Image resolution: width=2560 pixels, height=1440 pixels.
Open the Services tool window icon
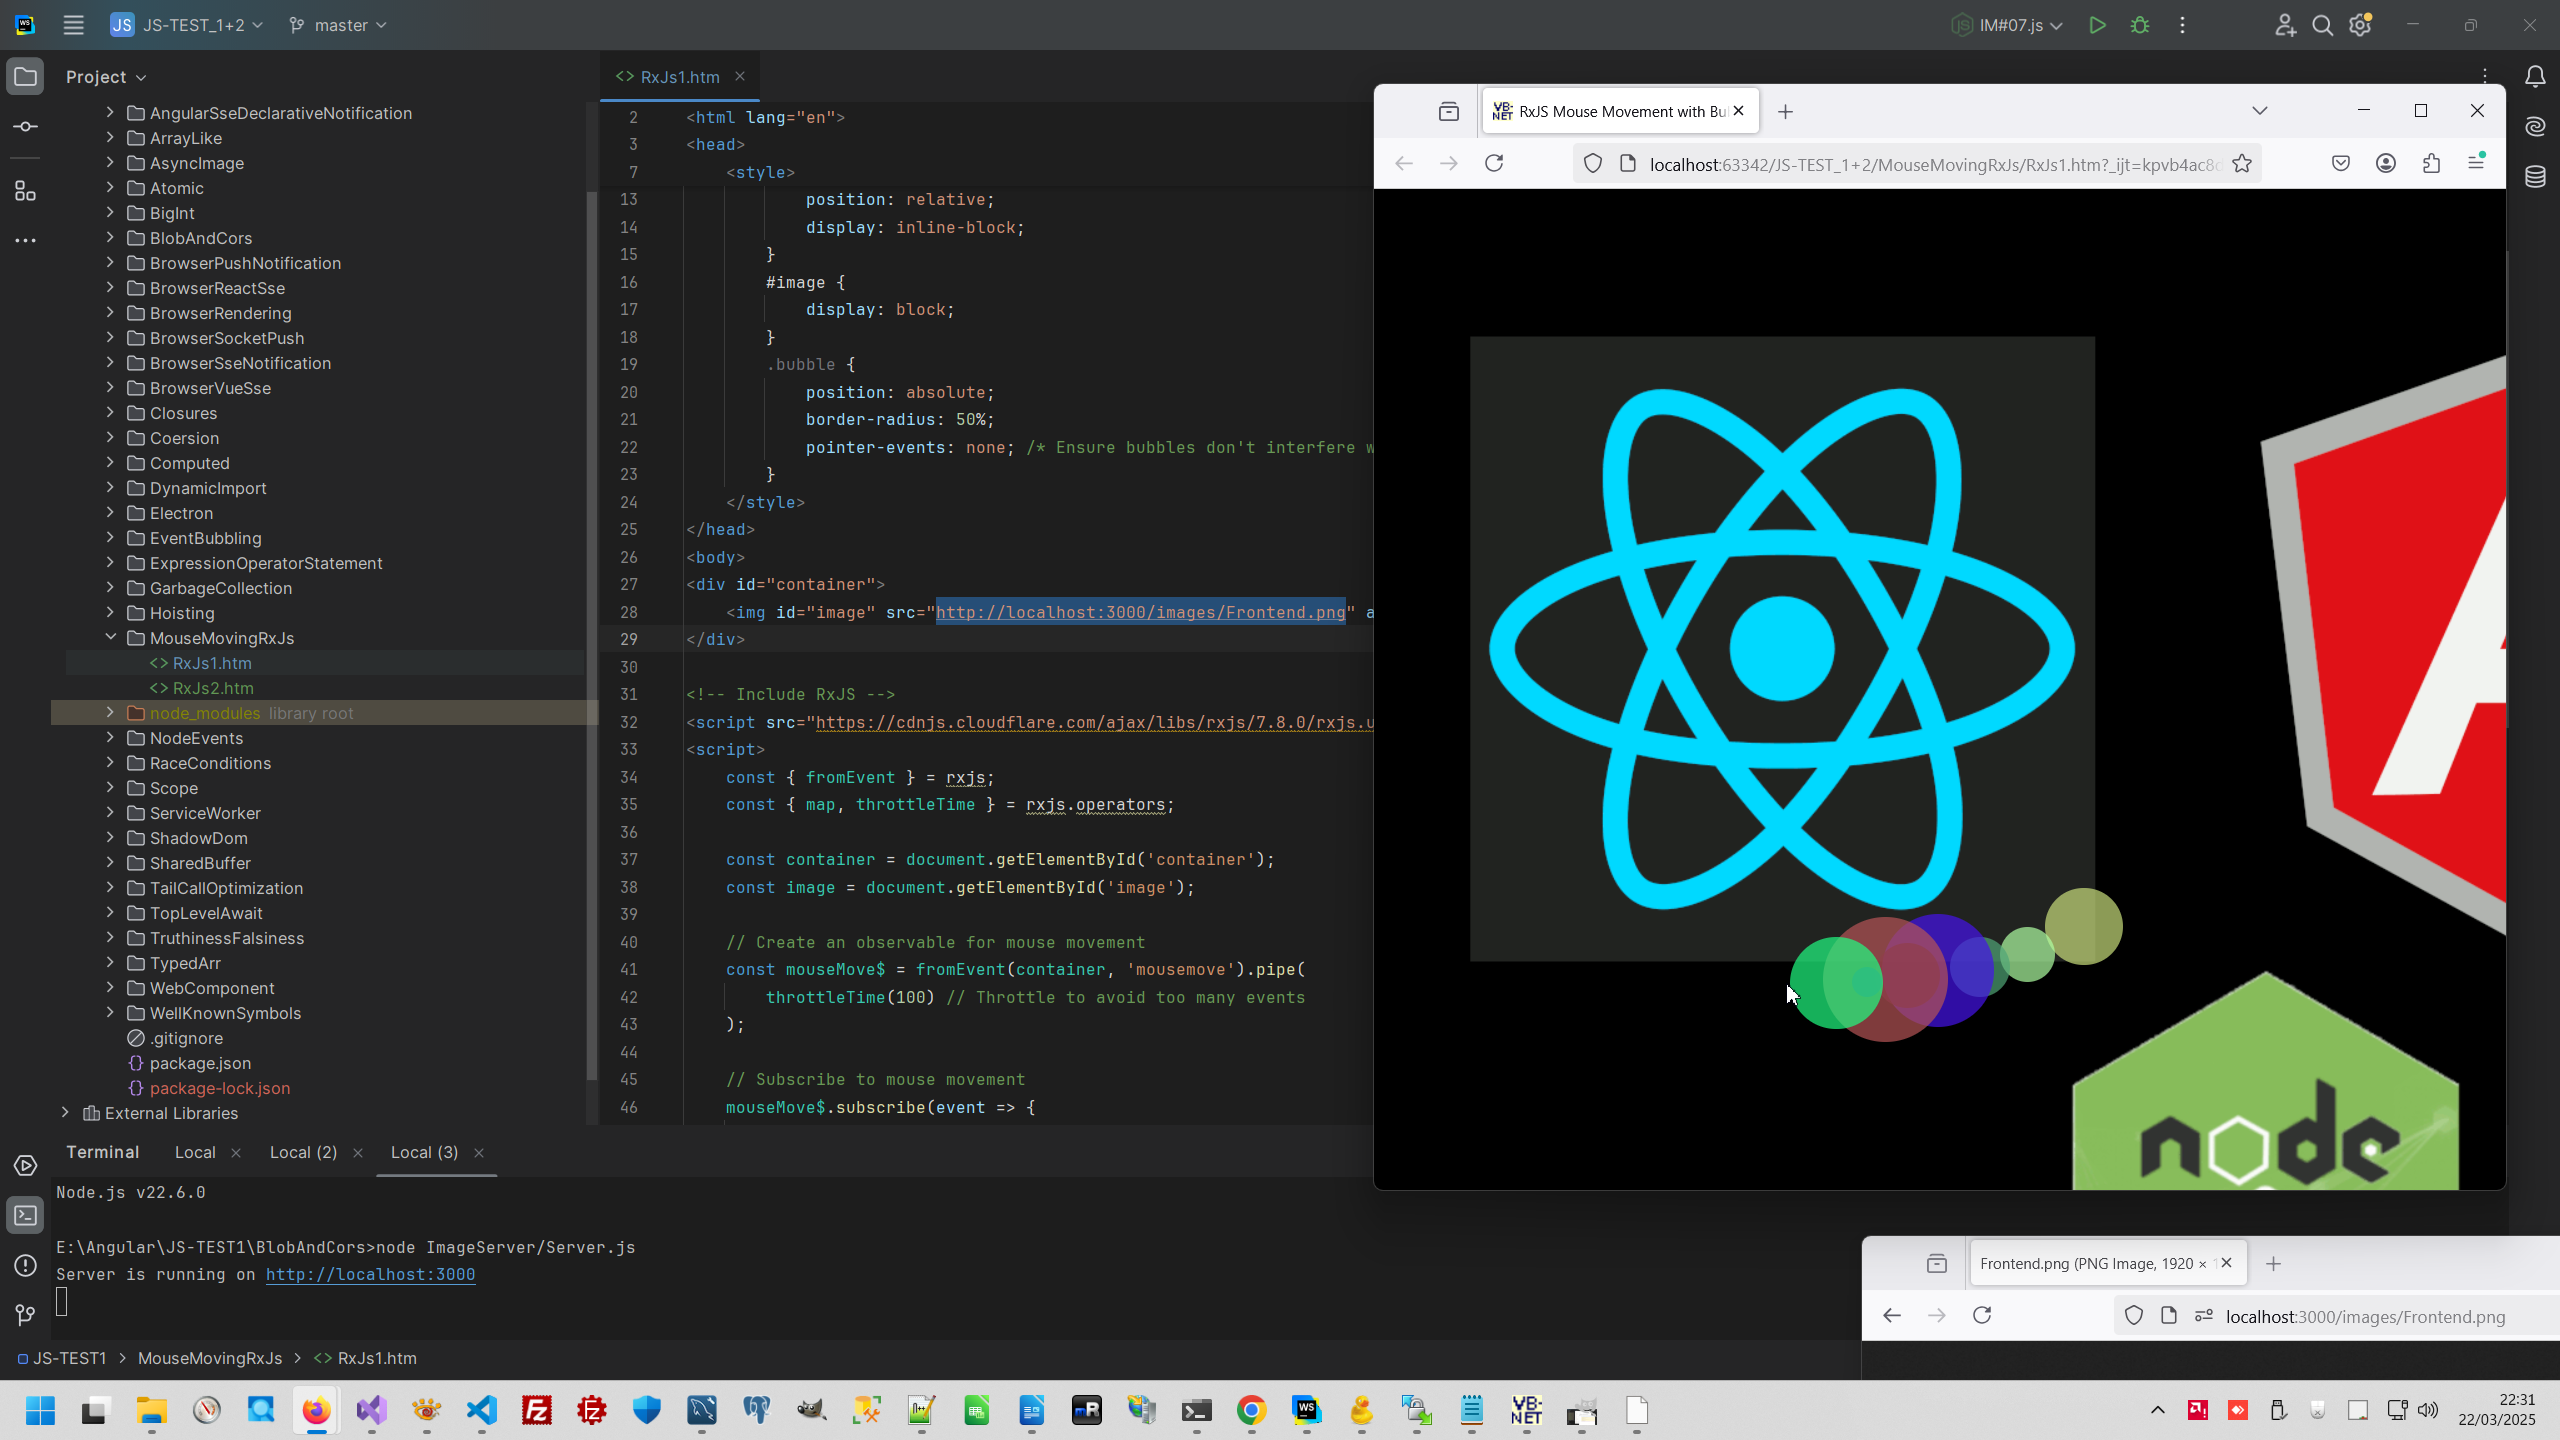pyautogui.click(x=26, y=1166)
